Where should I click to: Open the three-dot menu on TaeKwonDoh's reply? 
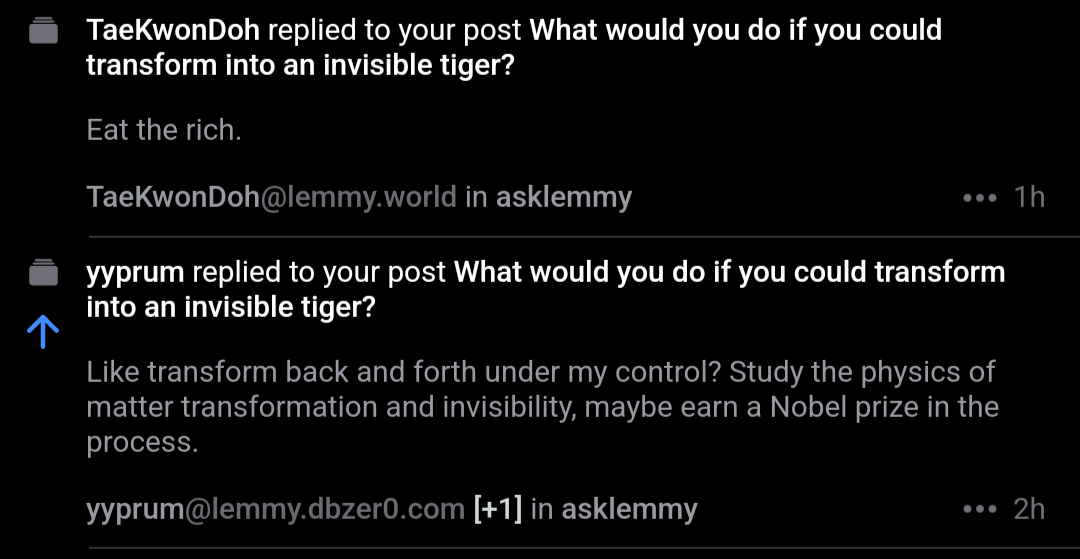coord(979,198)
